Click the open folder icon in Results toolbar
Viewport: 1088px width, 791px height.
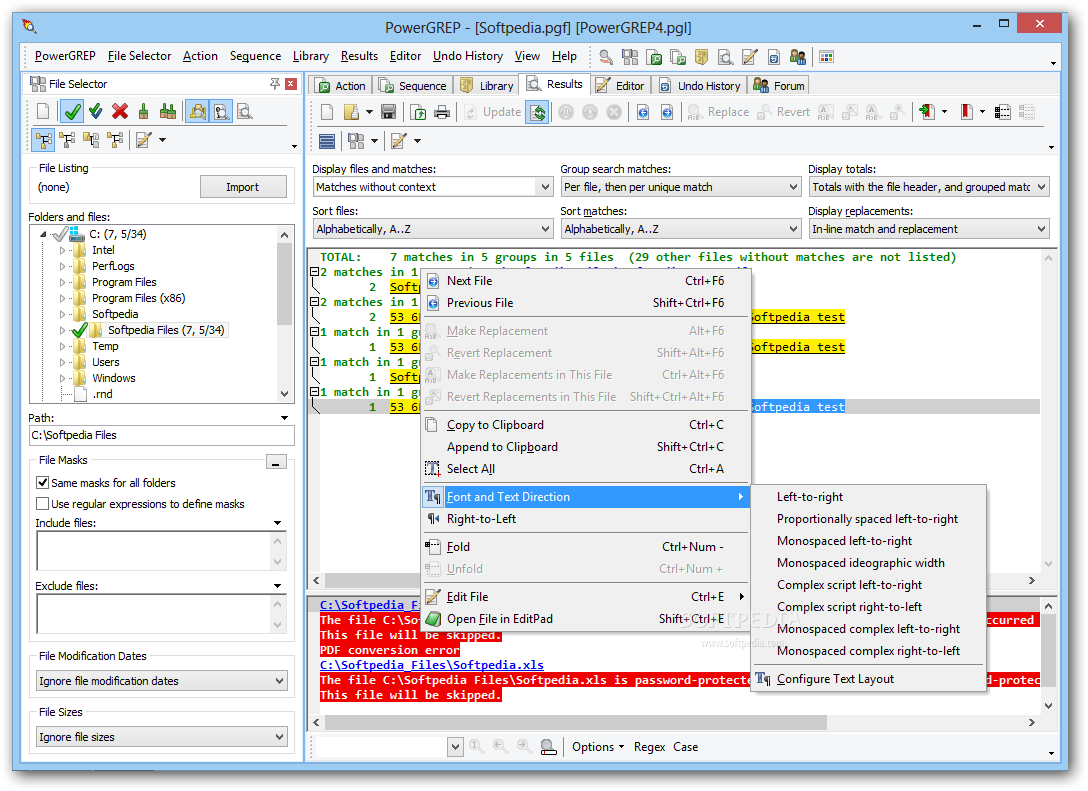(352, 112)
